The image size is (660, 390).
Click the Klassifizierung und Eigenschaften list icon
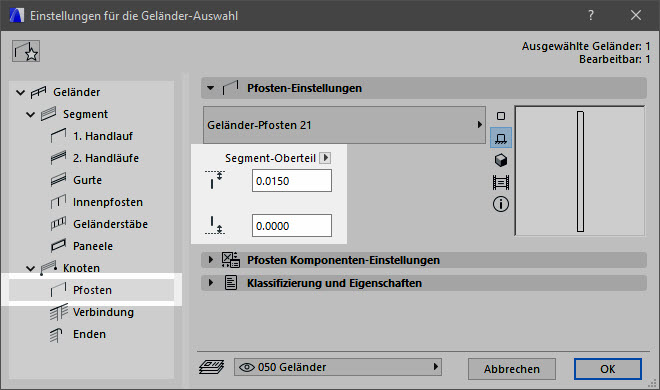click(x=231, y=283)
